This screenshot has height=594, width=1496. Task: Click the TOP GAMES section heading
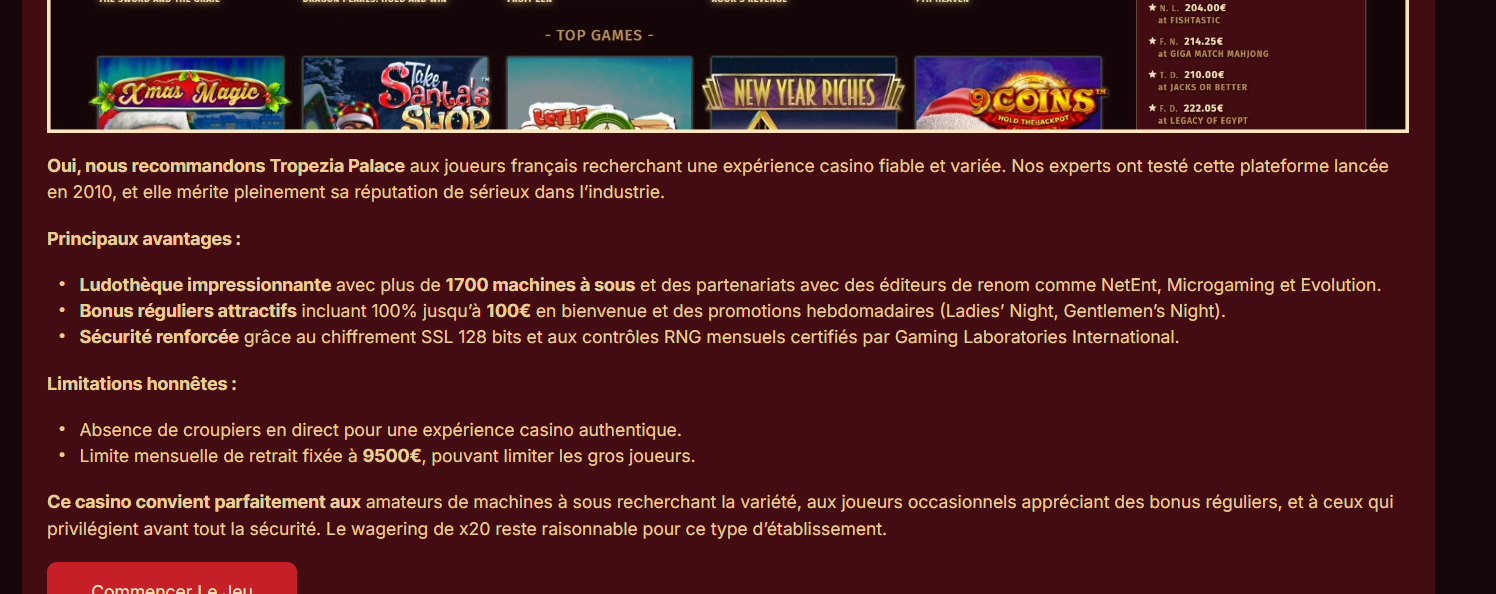point(599,35)
